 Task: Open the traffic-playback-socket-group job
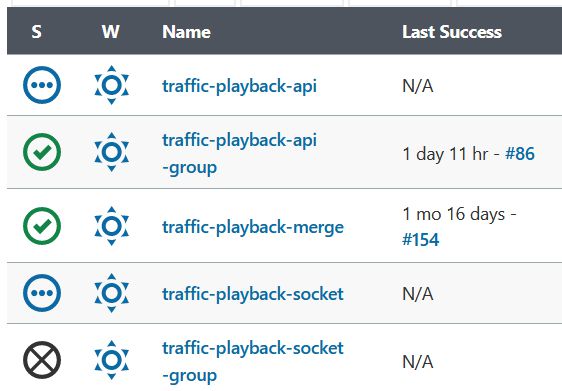pyautogui.click(x=253, y=362)
